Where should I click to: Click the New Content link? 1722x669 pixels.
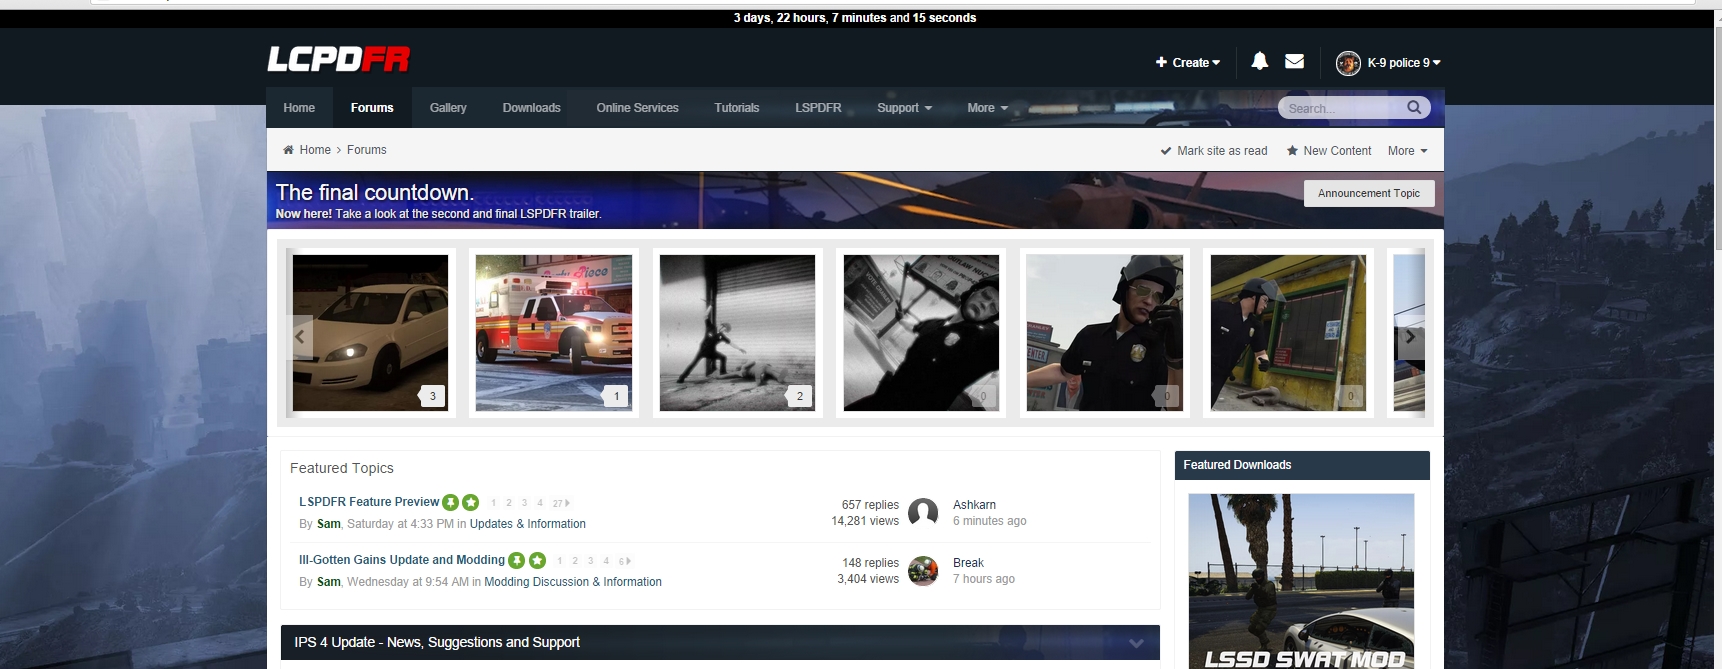1329,151
